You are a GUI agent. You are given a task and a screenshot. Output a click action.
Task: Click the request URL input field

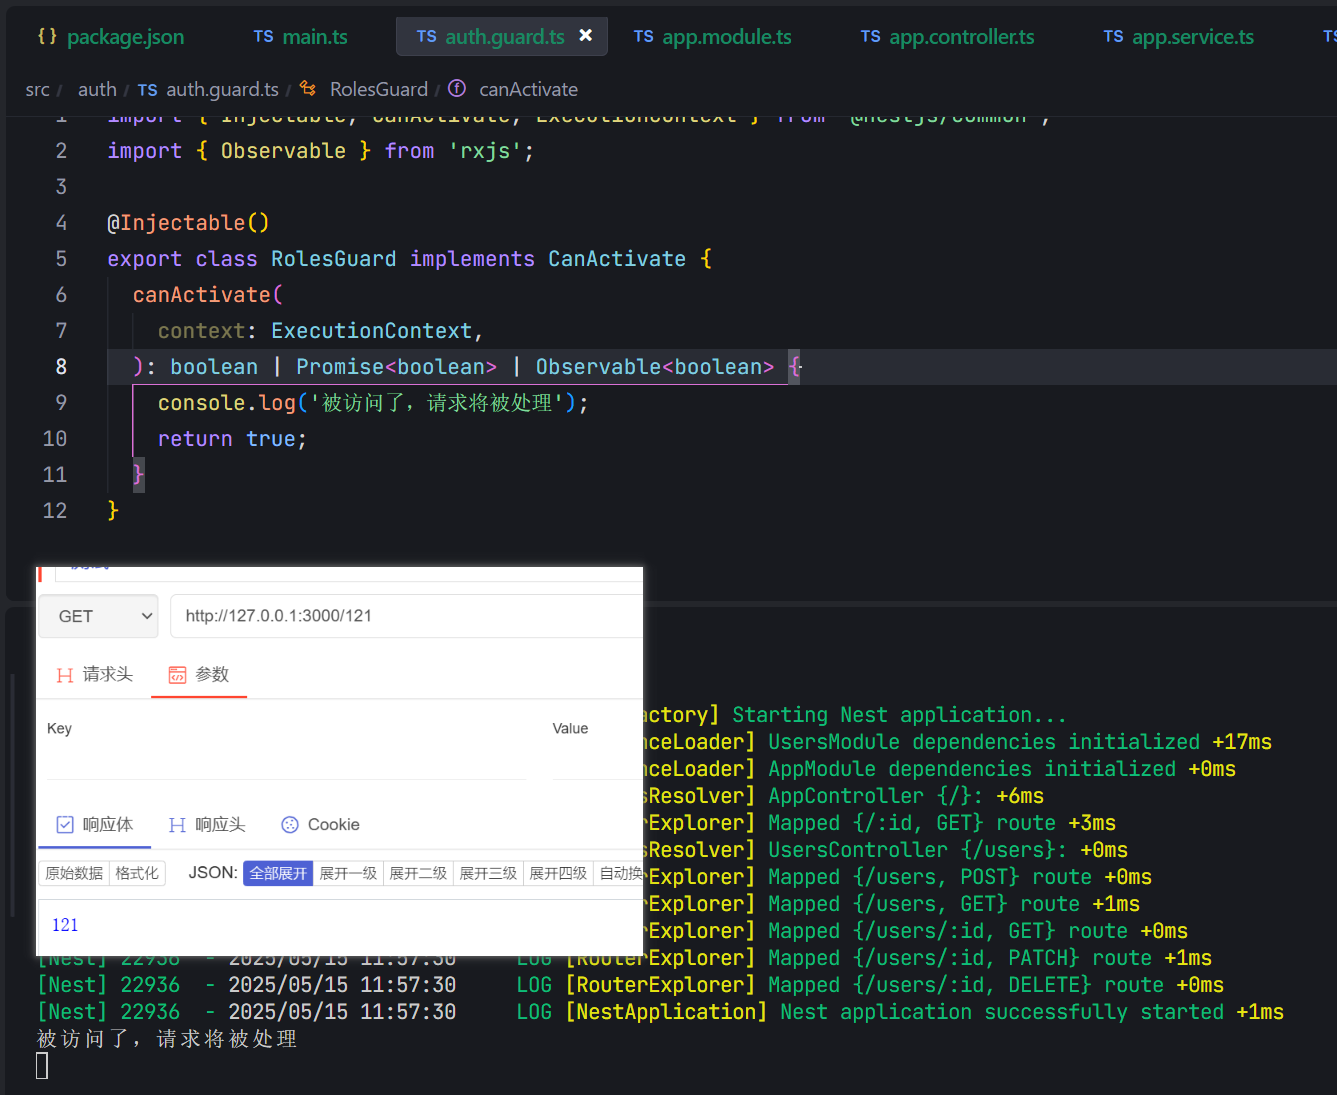tap(405, 616)
